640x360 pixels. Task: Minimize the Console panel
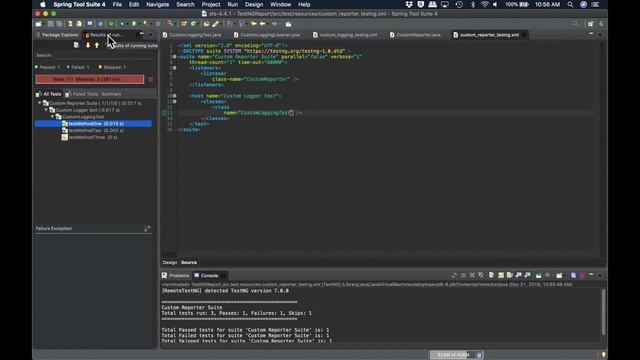tap(591, 275)
